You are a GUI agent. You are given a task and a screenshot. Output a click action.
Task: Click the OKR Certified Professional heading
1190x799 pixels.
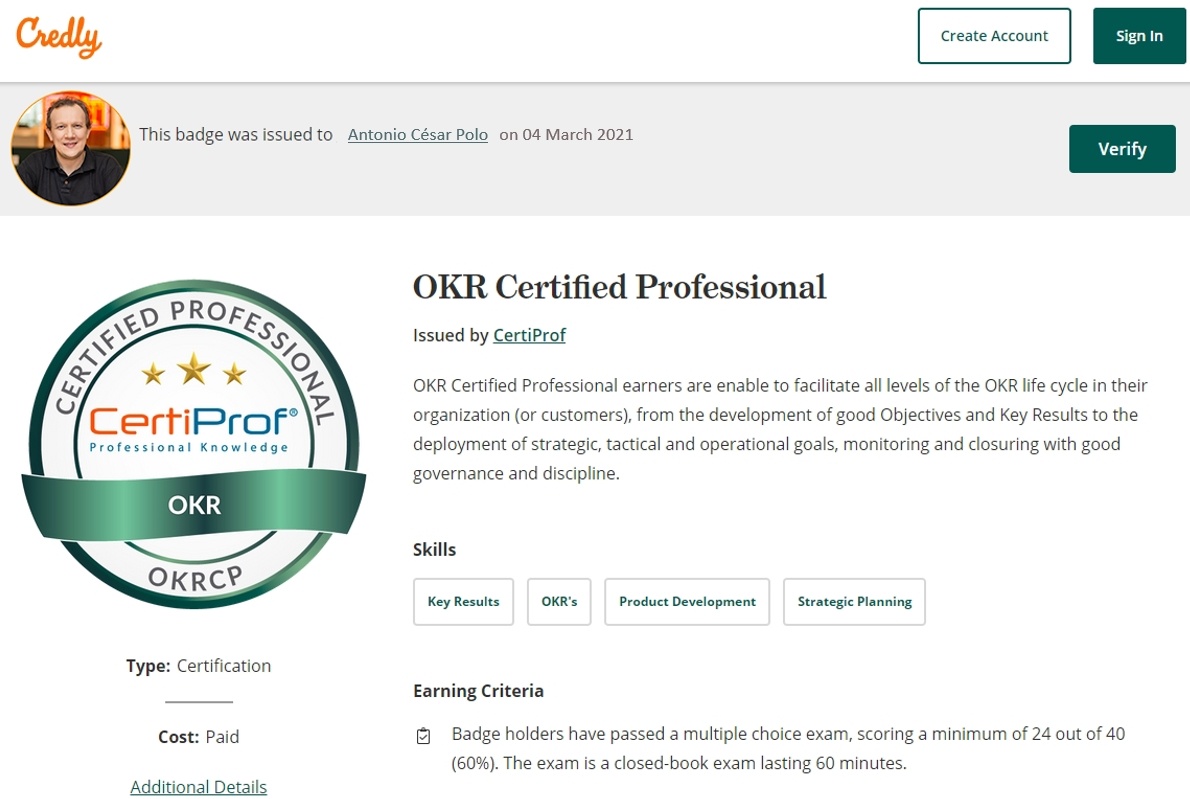(619, 287)
